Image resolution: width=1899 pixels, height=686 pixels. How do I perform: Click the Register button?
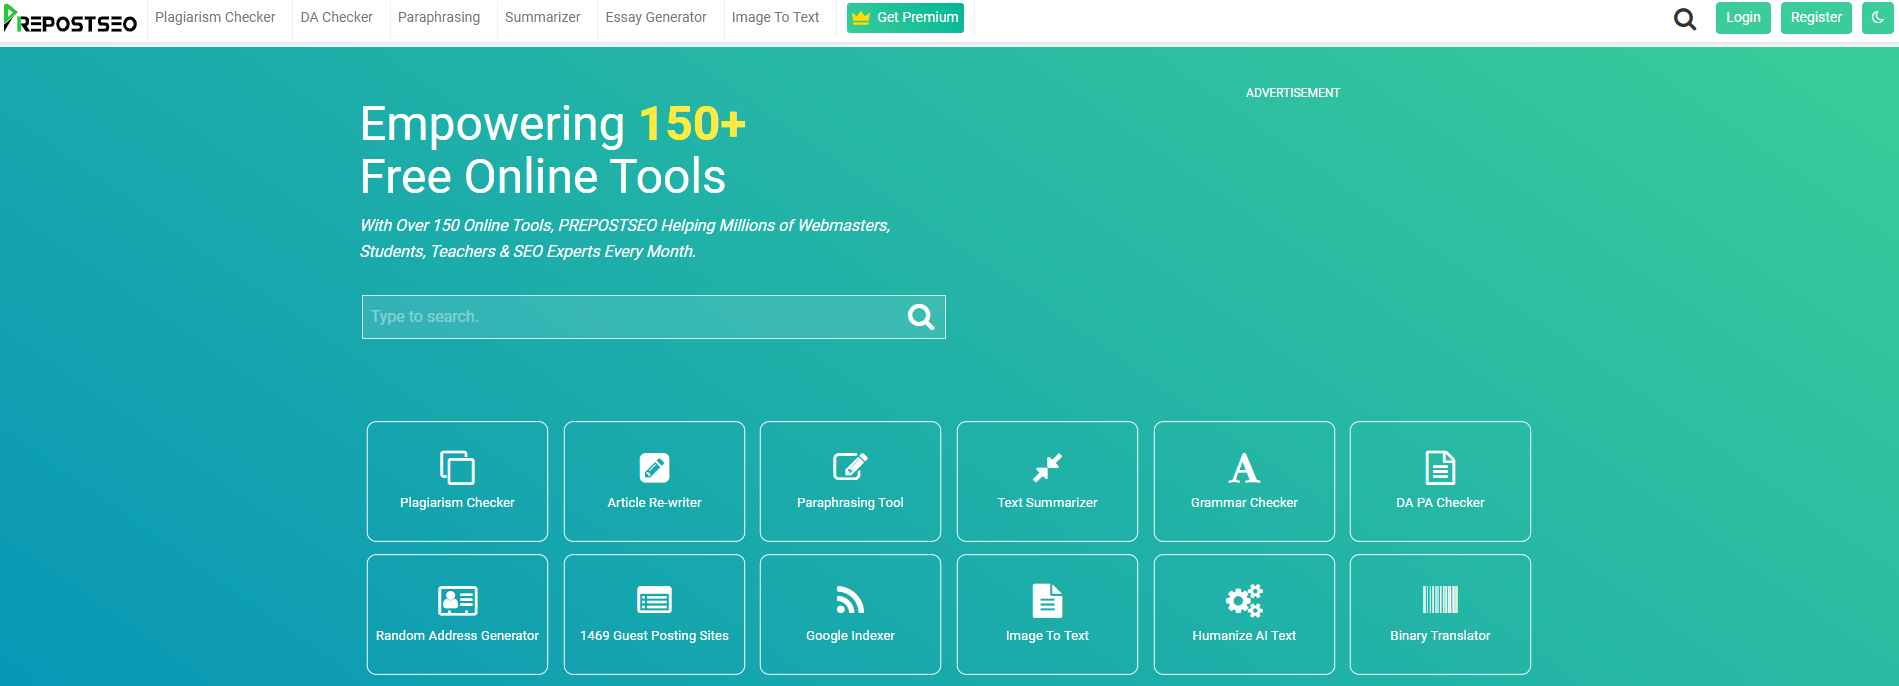(x=1816, y=18)
